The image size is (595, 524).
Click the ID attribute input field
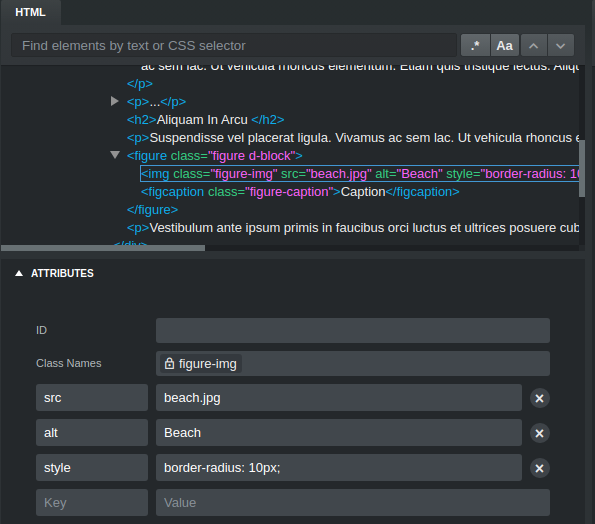(x=353, y=330)
